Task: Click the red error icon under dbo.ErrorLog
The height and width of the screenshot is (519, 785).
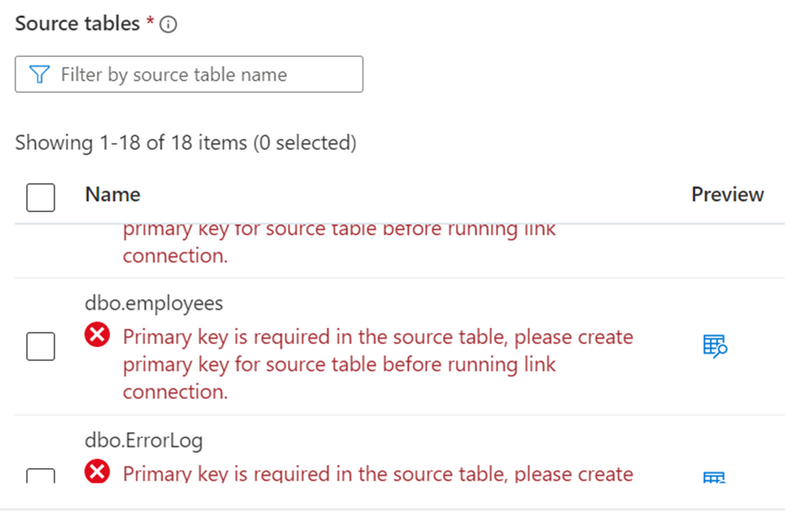Action: (x=97, y=471)
